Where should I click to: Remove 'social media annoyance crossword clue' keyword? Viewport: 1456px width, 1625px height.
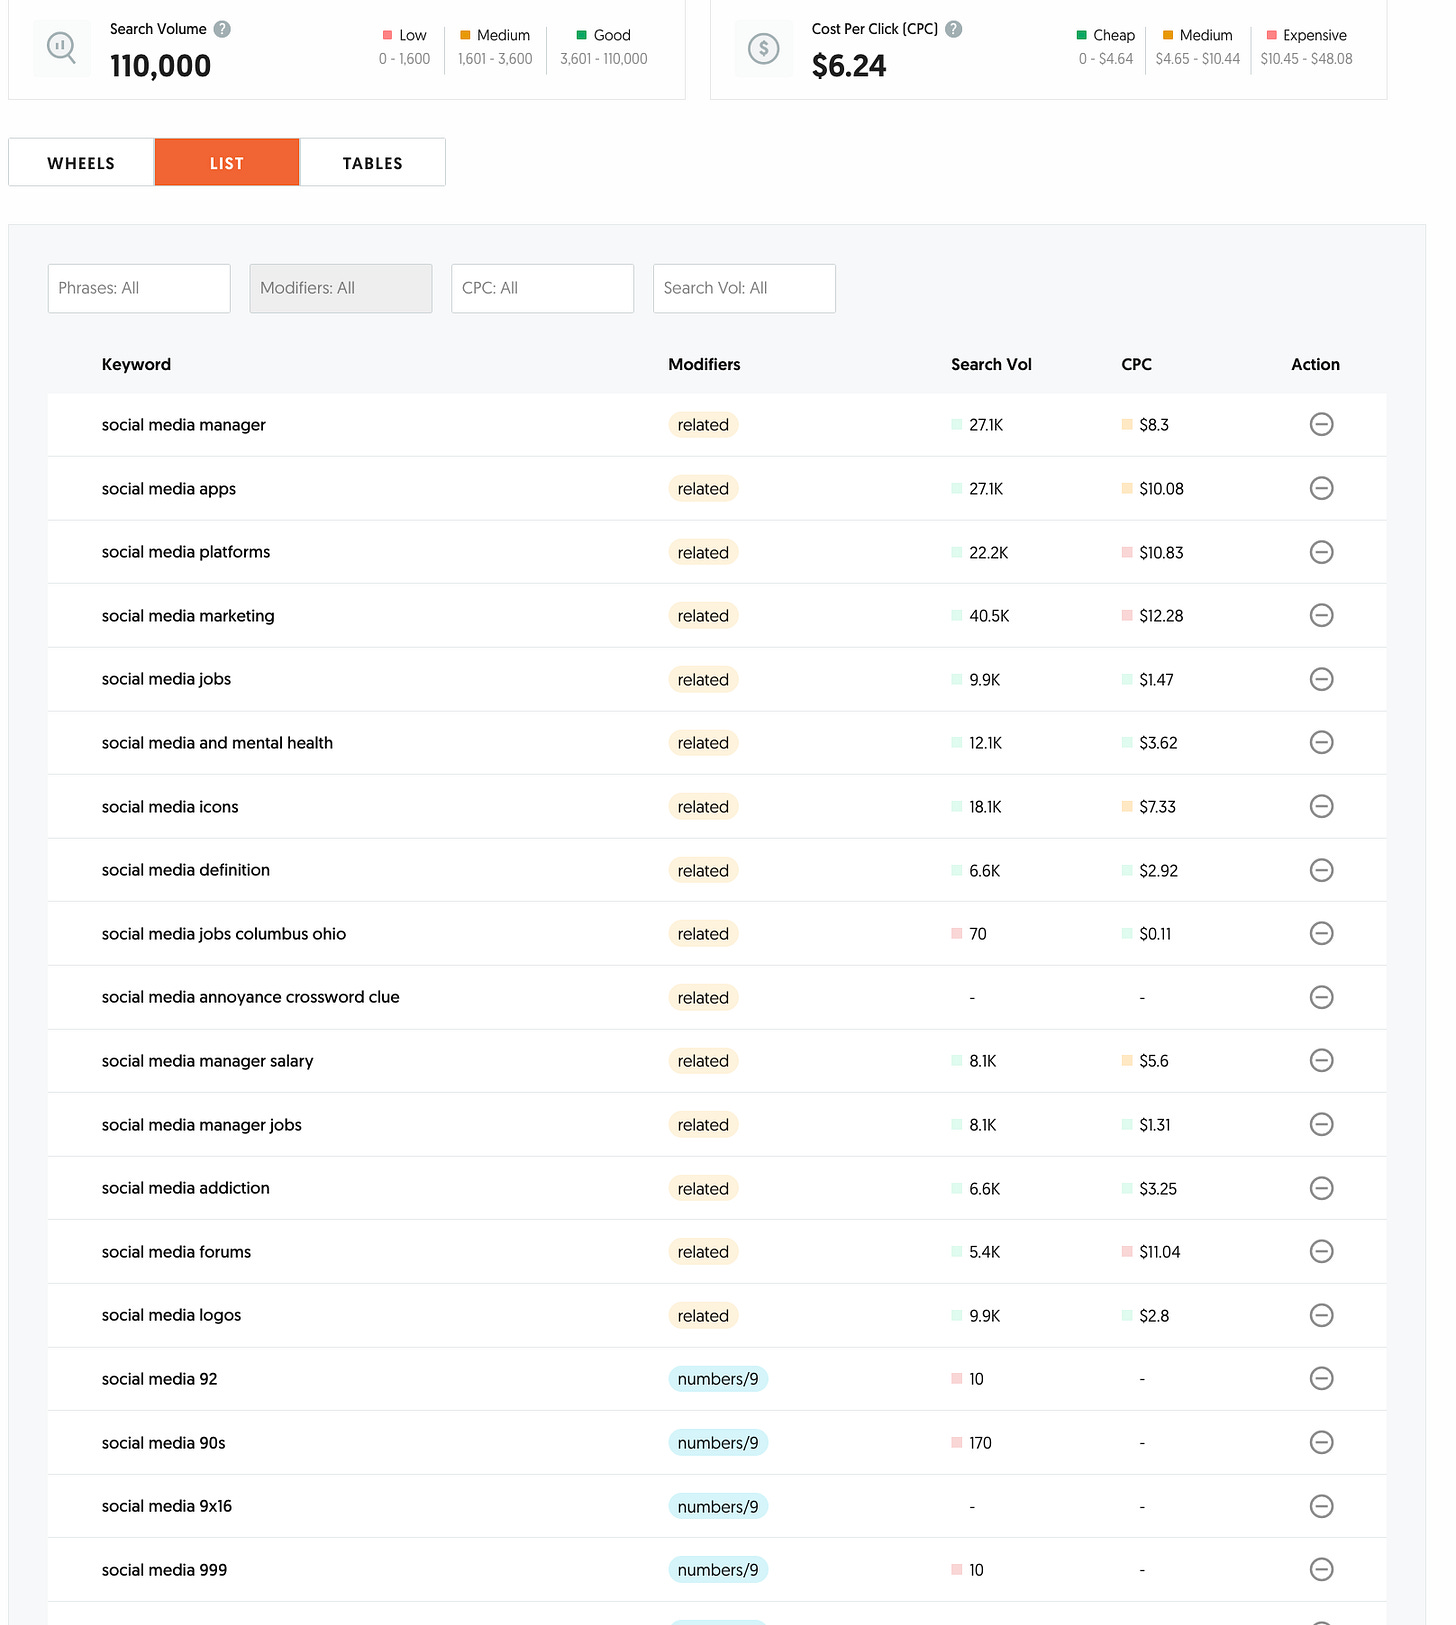1321,997
